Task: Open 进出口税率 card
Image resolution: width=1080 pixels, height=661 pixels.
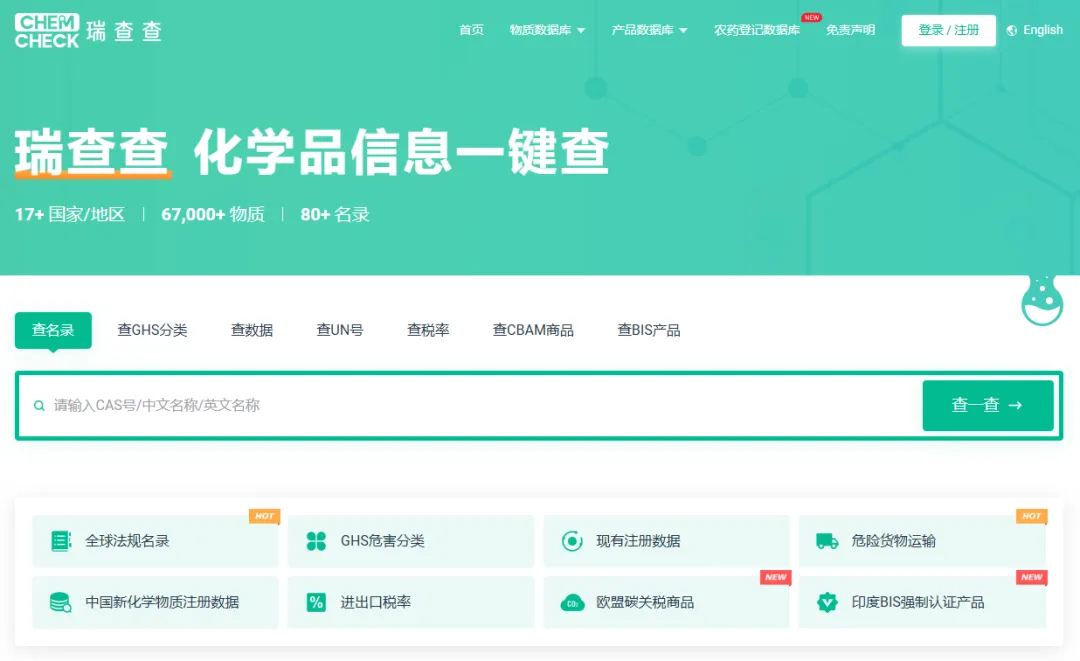Action: pos(411,602)
